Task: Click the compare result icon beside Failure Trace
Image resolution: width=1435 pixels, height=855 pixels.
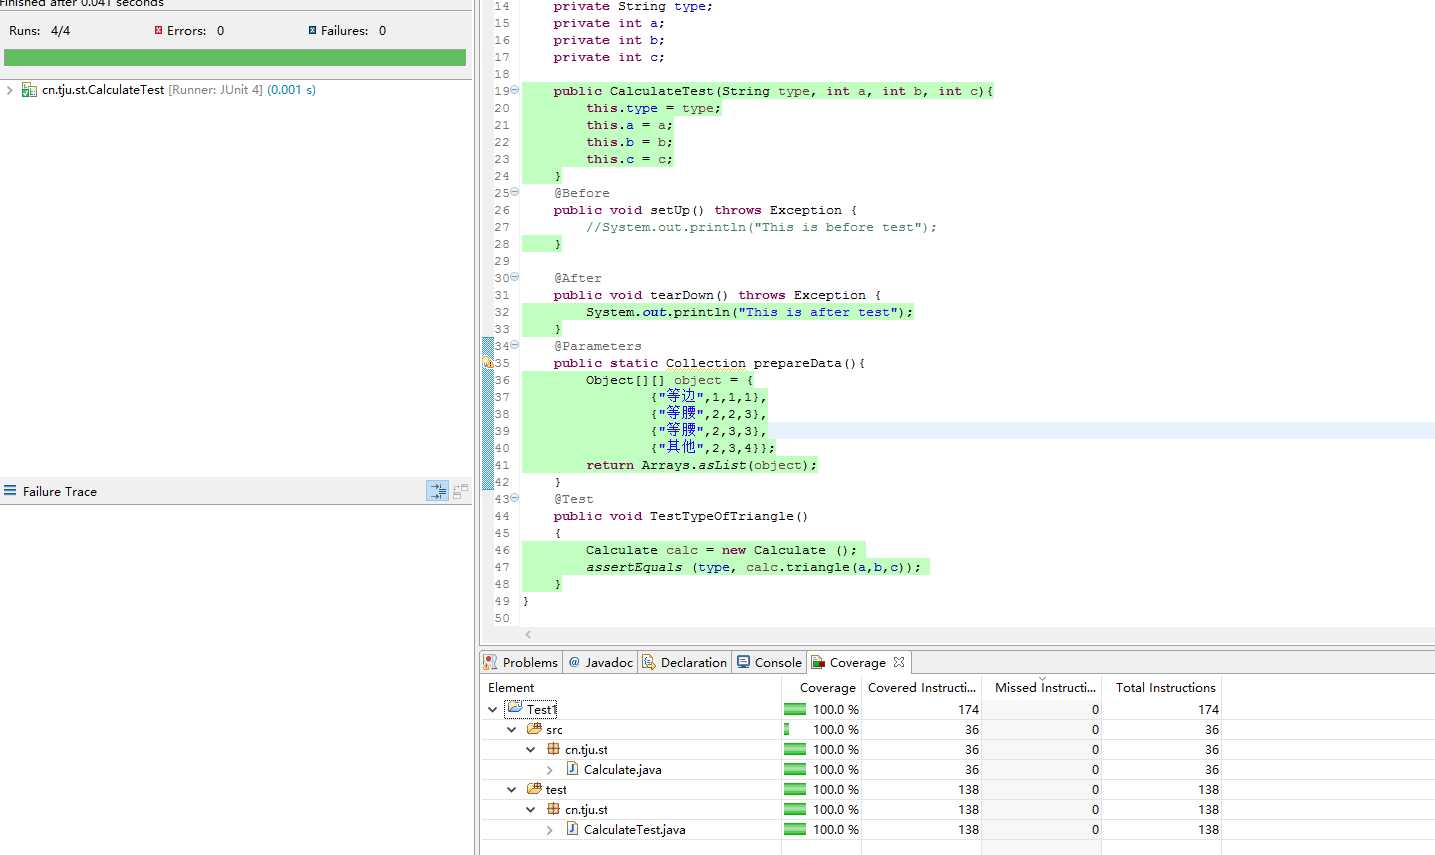Action: click(x=460, y=491)
